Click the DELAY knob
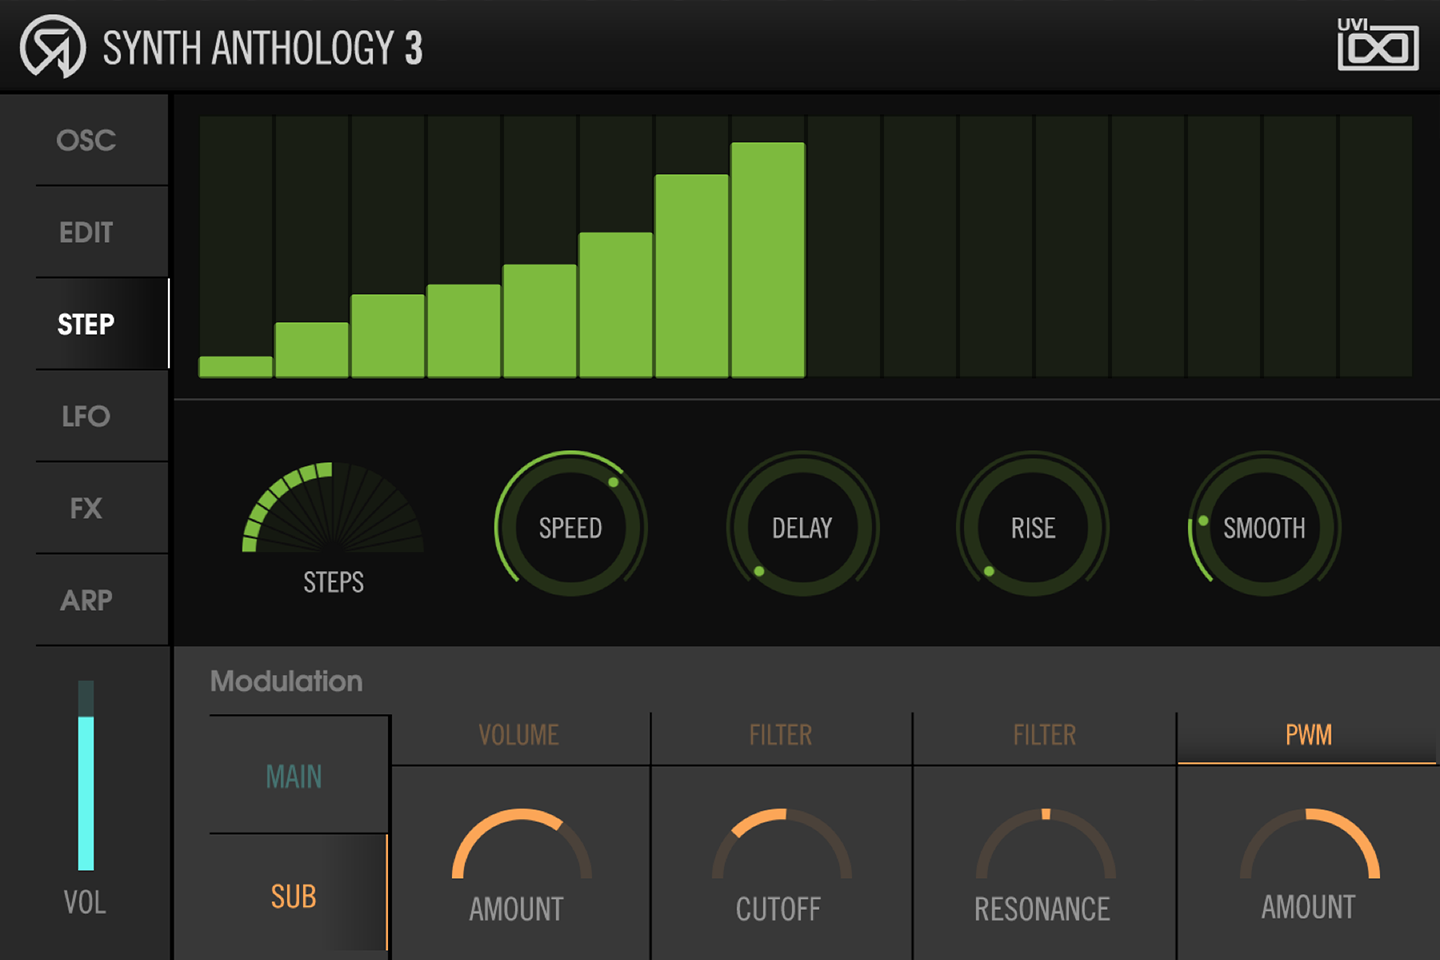1440x960 pixels. point(802,527)
